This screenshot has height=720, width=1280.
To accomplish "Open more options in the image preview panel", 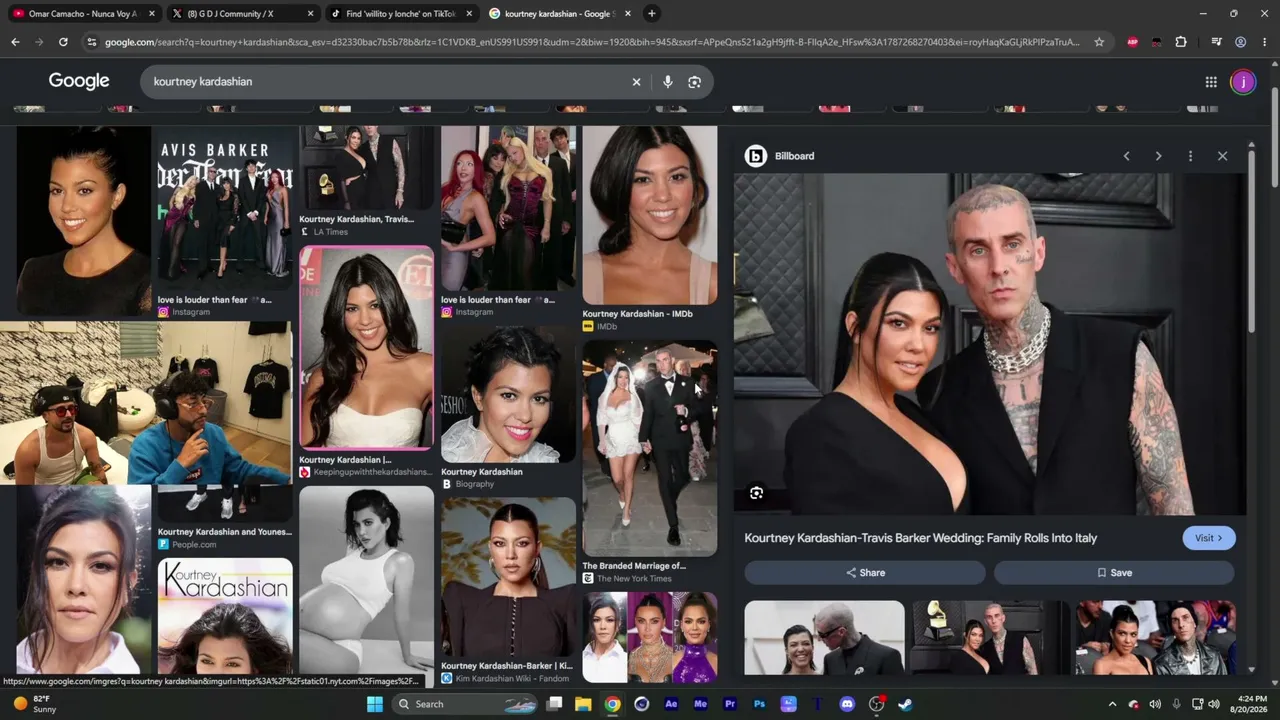I will coord(1190,156).
